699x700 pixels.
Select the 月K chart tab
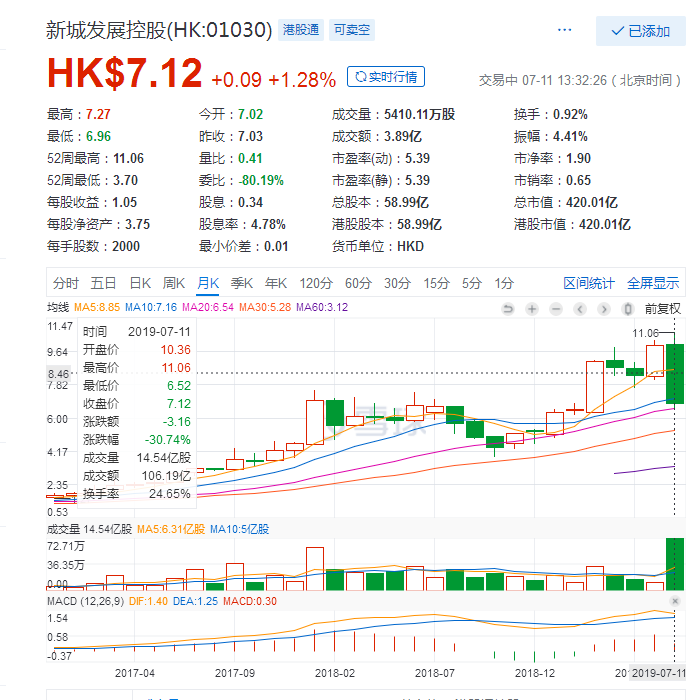pyautogui.click(x=208, y=283)
